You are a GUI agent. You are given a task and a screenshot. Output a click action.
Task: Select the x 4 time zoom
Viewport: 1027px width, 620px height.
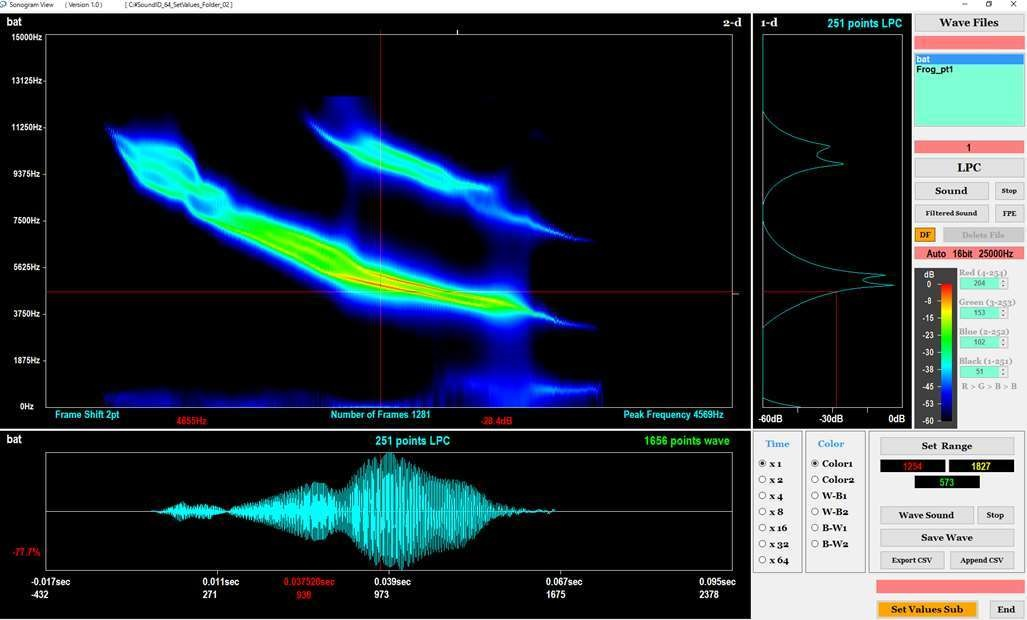(763, 496)
